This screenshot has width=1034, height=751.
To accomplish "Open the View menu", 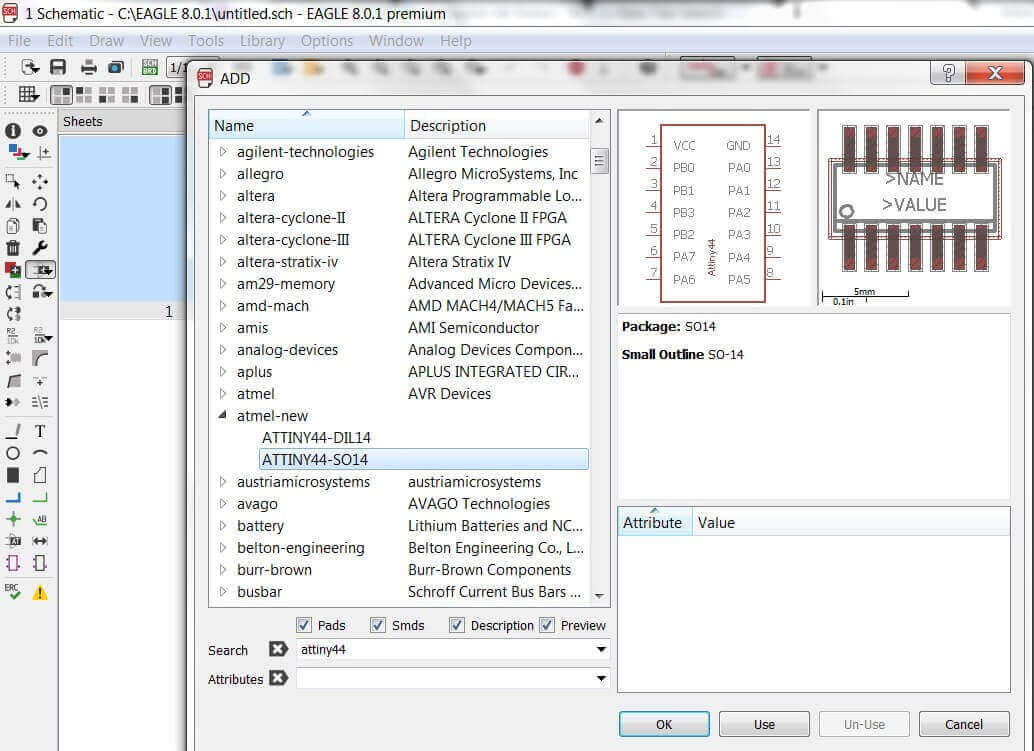I will point(156,41).
